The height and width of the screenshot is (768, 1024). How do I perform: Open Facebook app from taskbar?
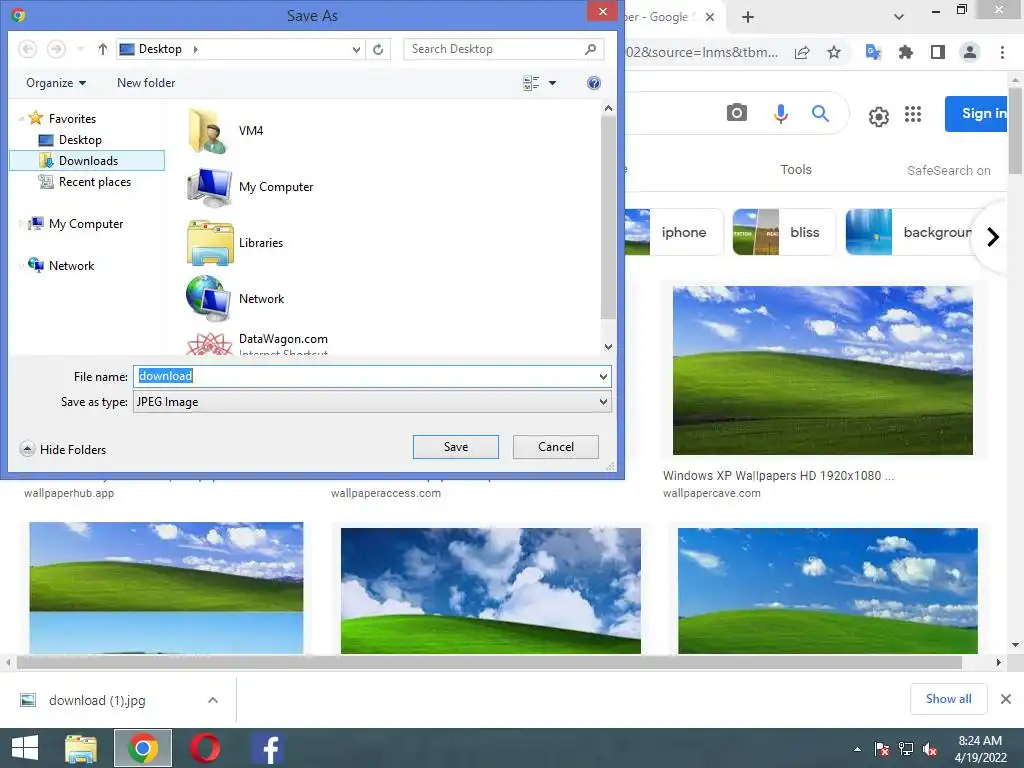267,748
